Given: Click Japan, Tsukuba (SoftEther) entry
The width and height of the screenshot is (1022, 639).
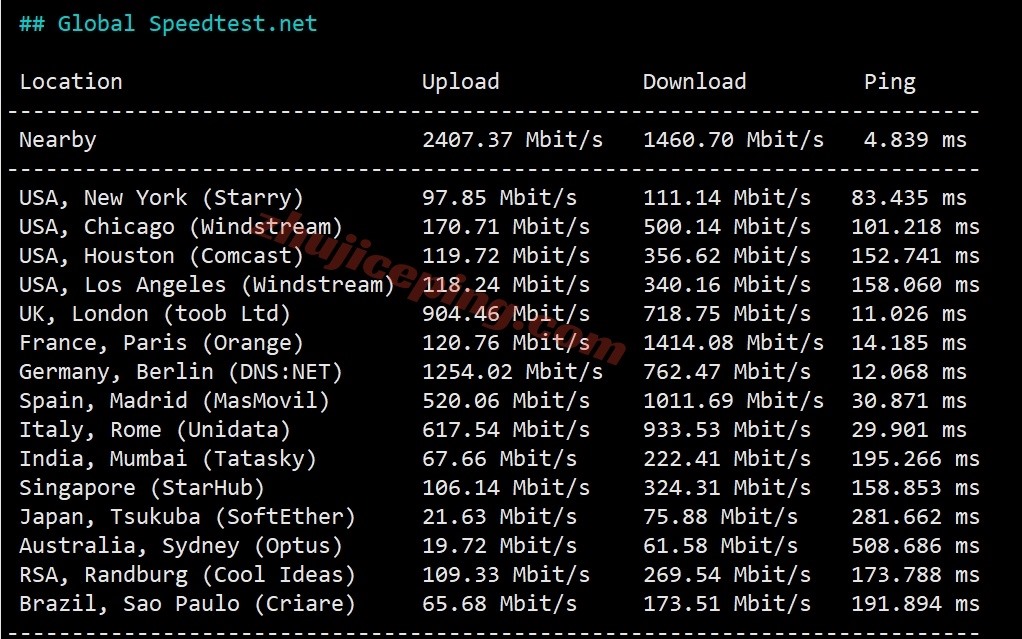Looking at the screenshot, I should point(188,516).
